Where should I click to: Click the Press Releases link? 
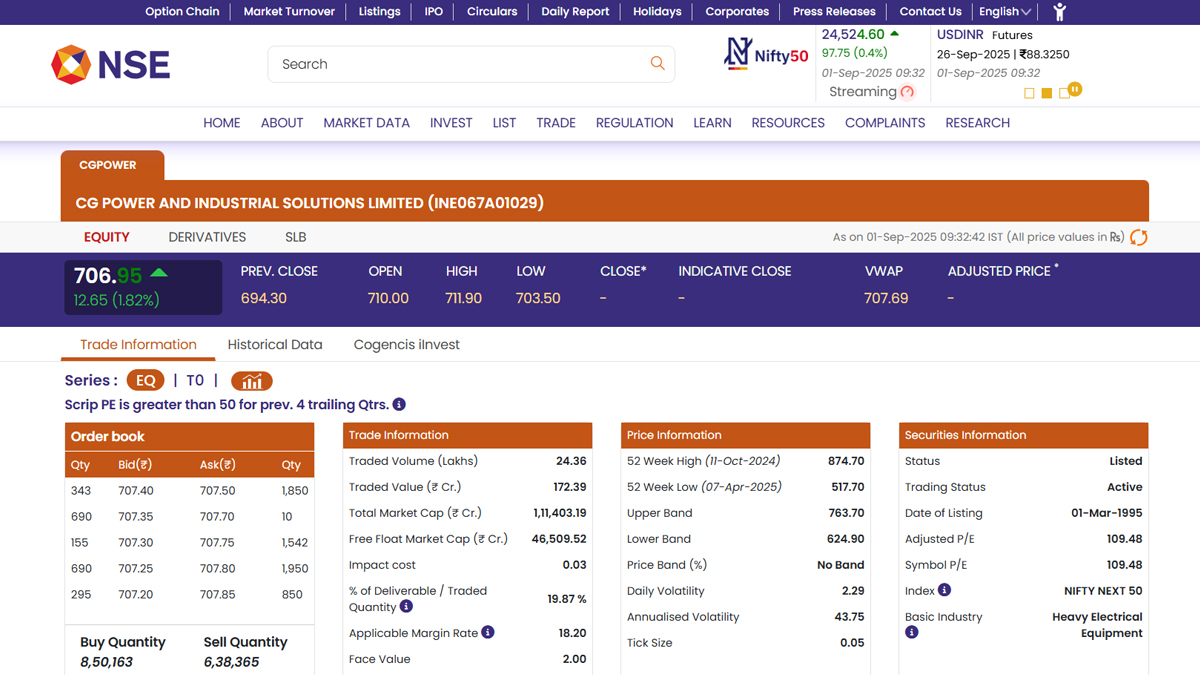[x=834, y=12]
